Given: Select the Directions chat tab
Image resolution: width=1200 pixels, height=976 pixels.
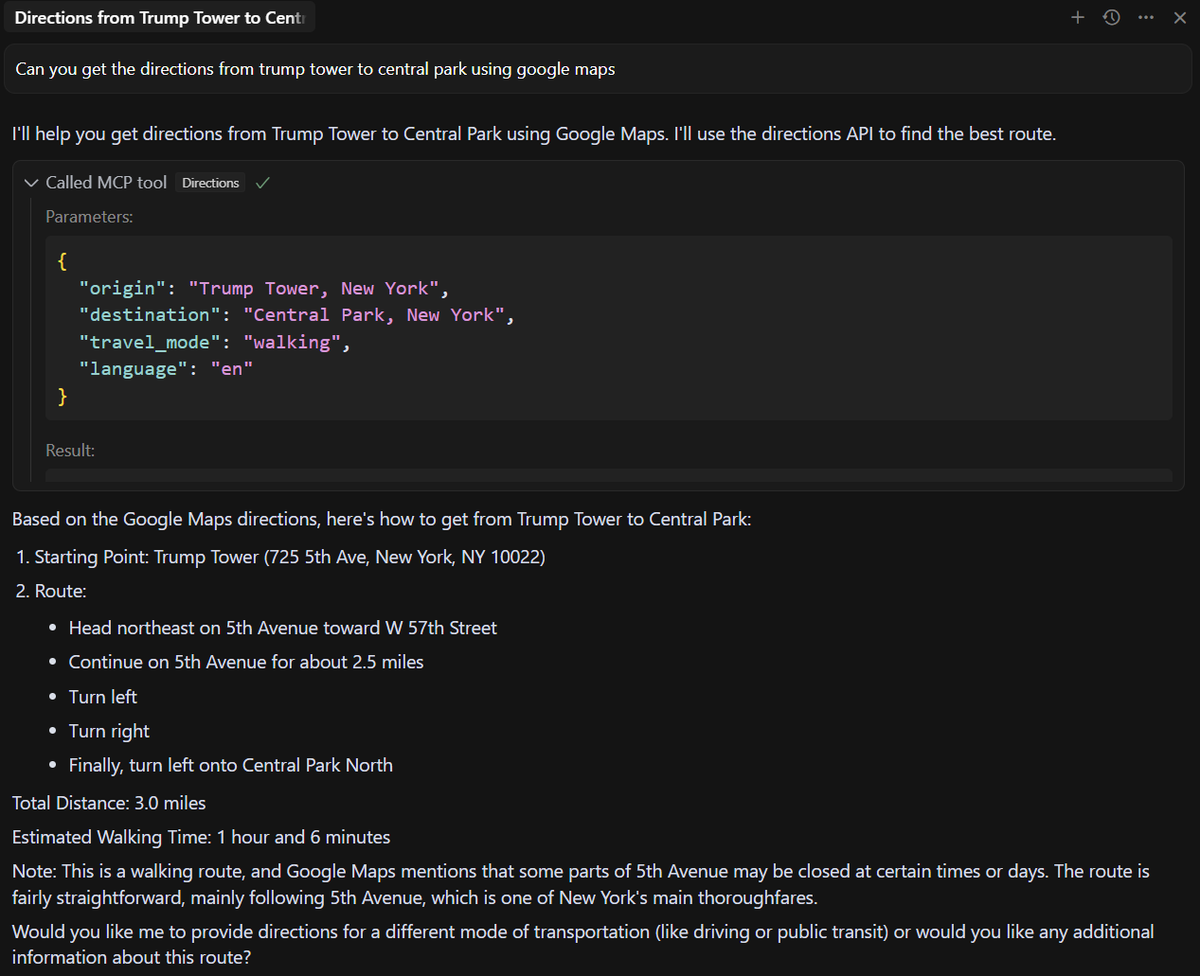Looking at the screenshot, I should click(x=160, y=18).
